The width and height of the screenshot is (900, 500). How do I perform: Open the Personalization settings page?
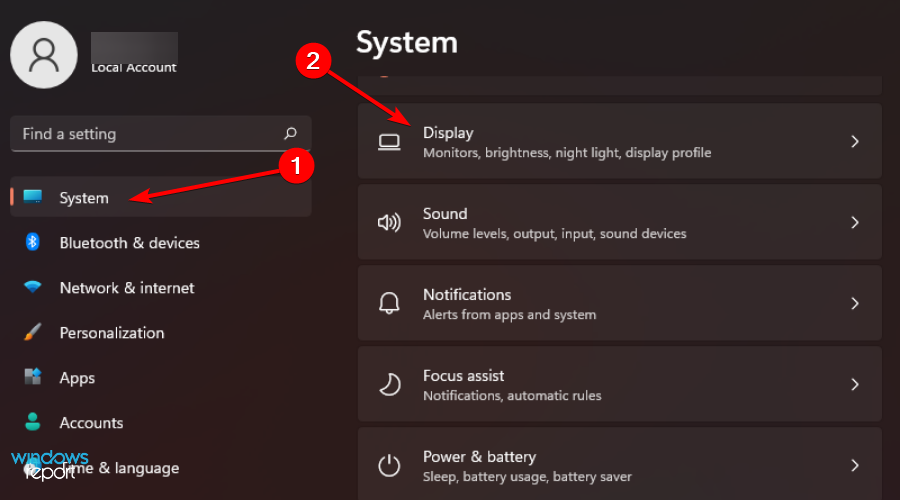pos(112,333)
